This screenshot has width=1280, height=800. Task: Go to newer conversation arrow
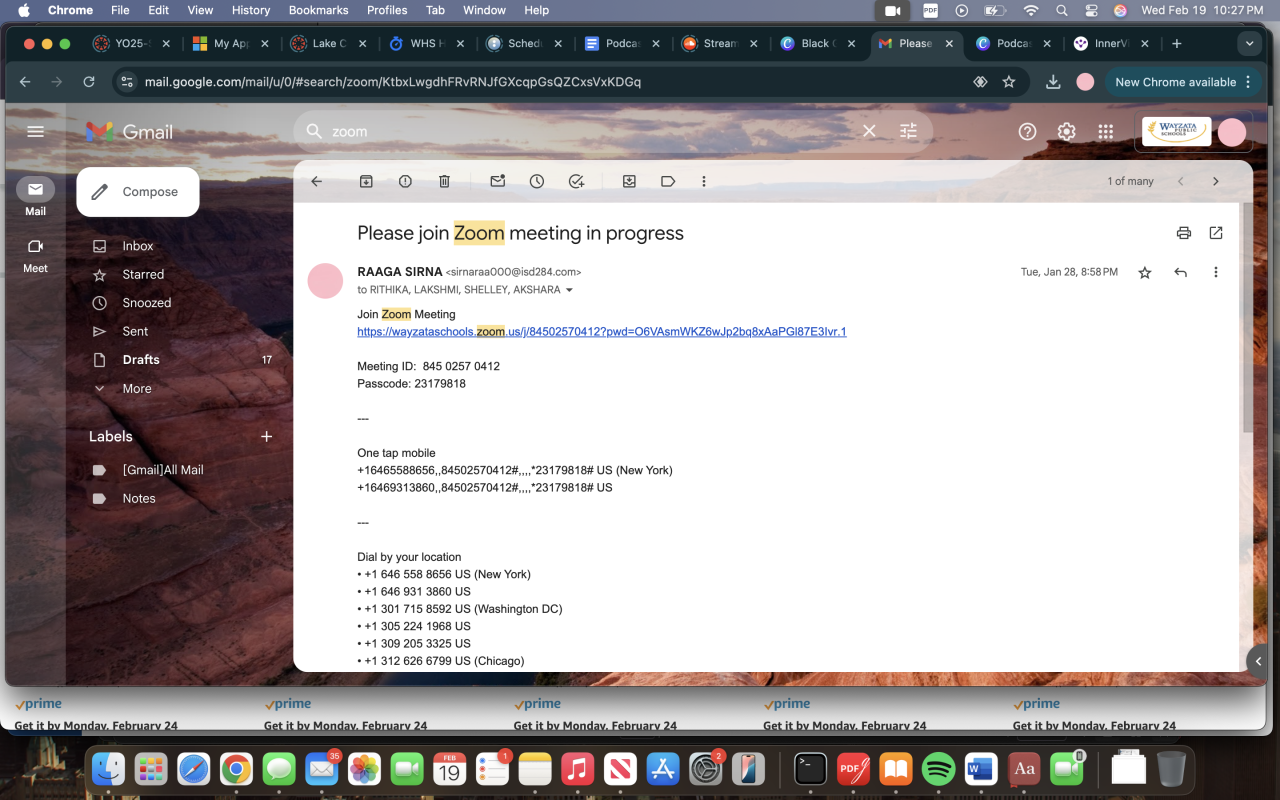[x=1181, y=181]
